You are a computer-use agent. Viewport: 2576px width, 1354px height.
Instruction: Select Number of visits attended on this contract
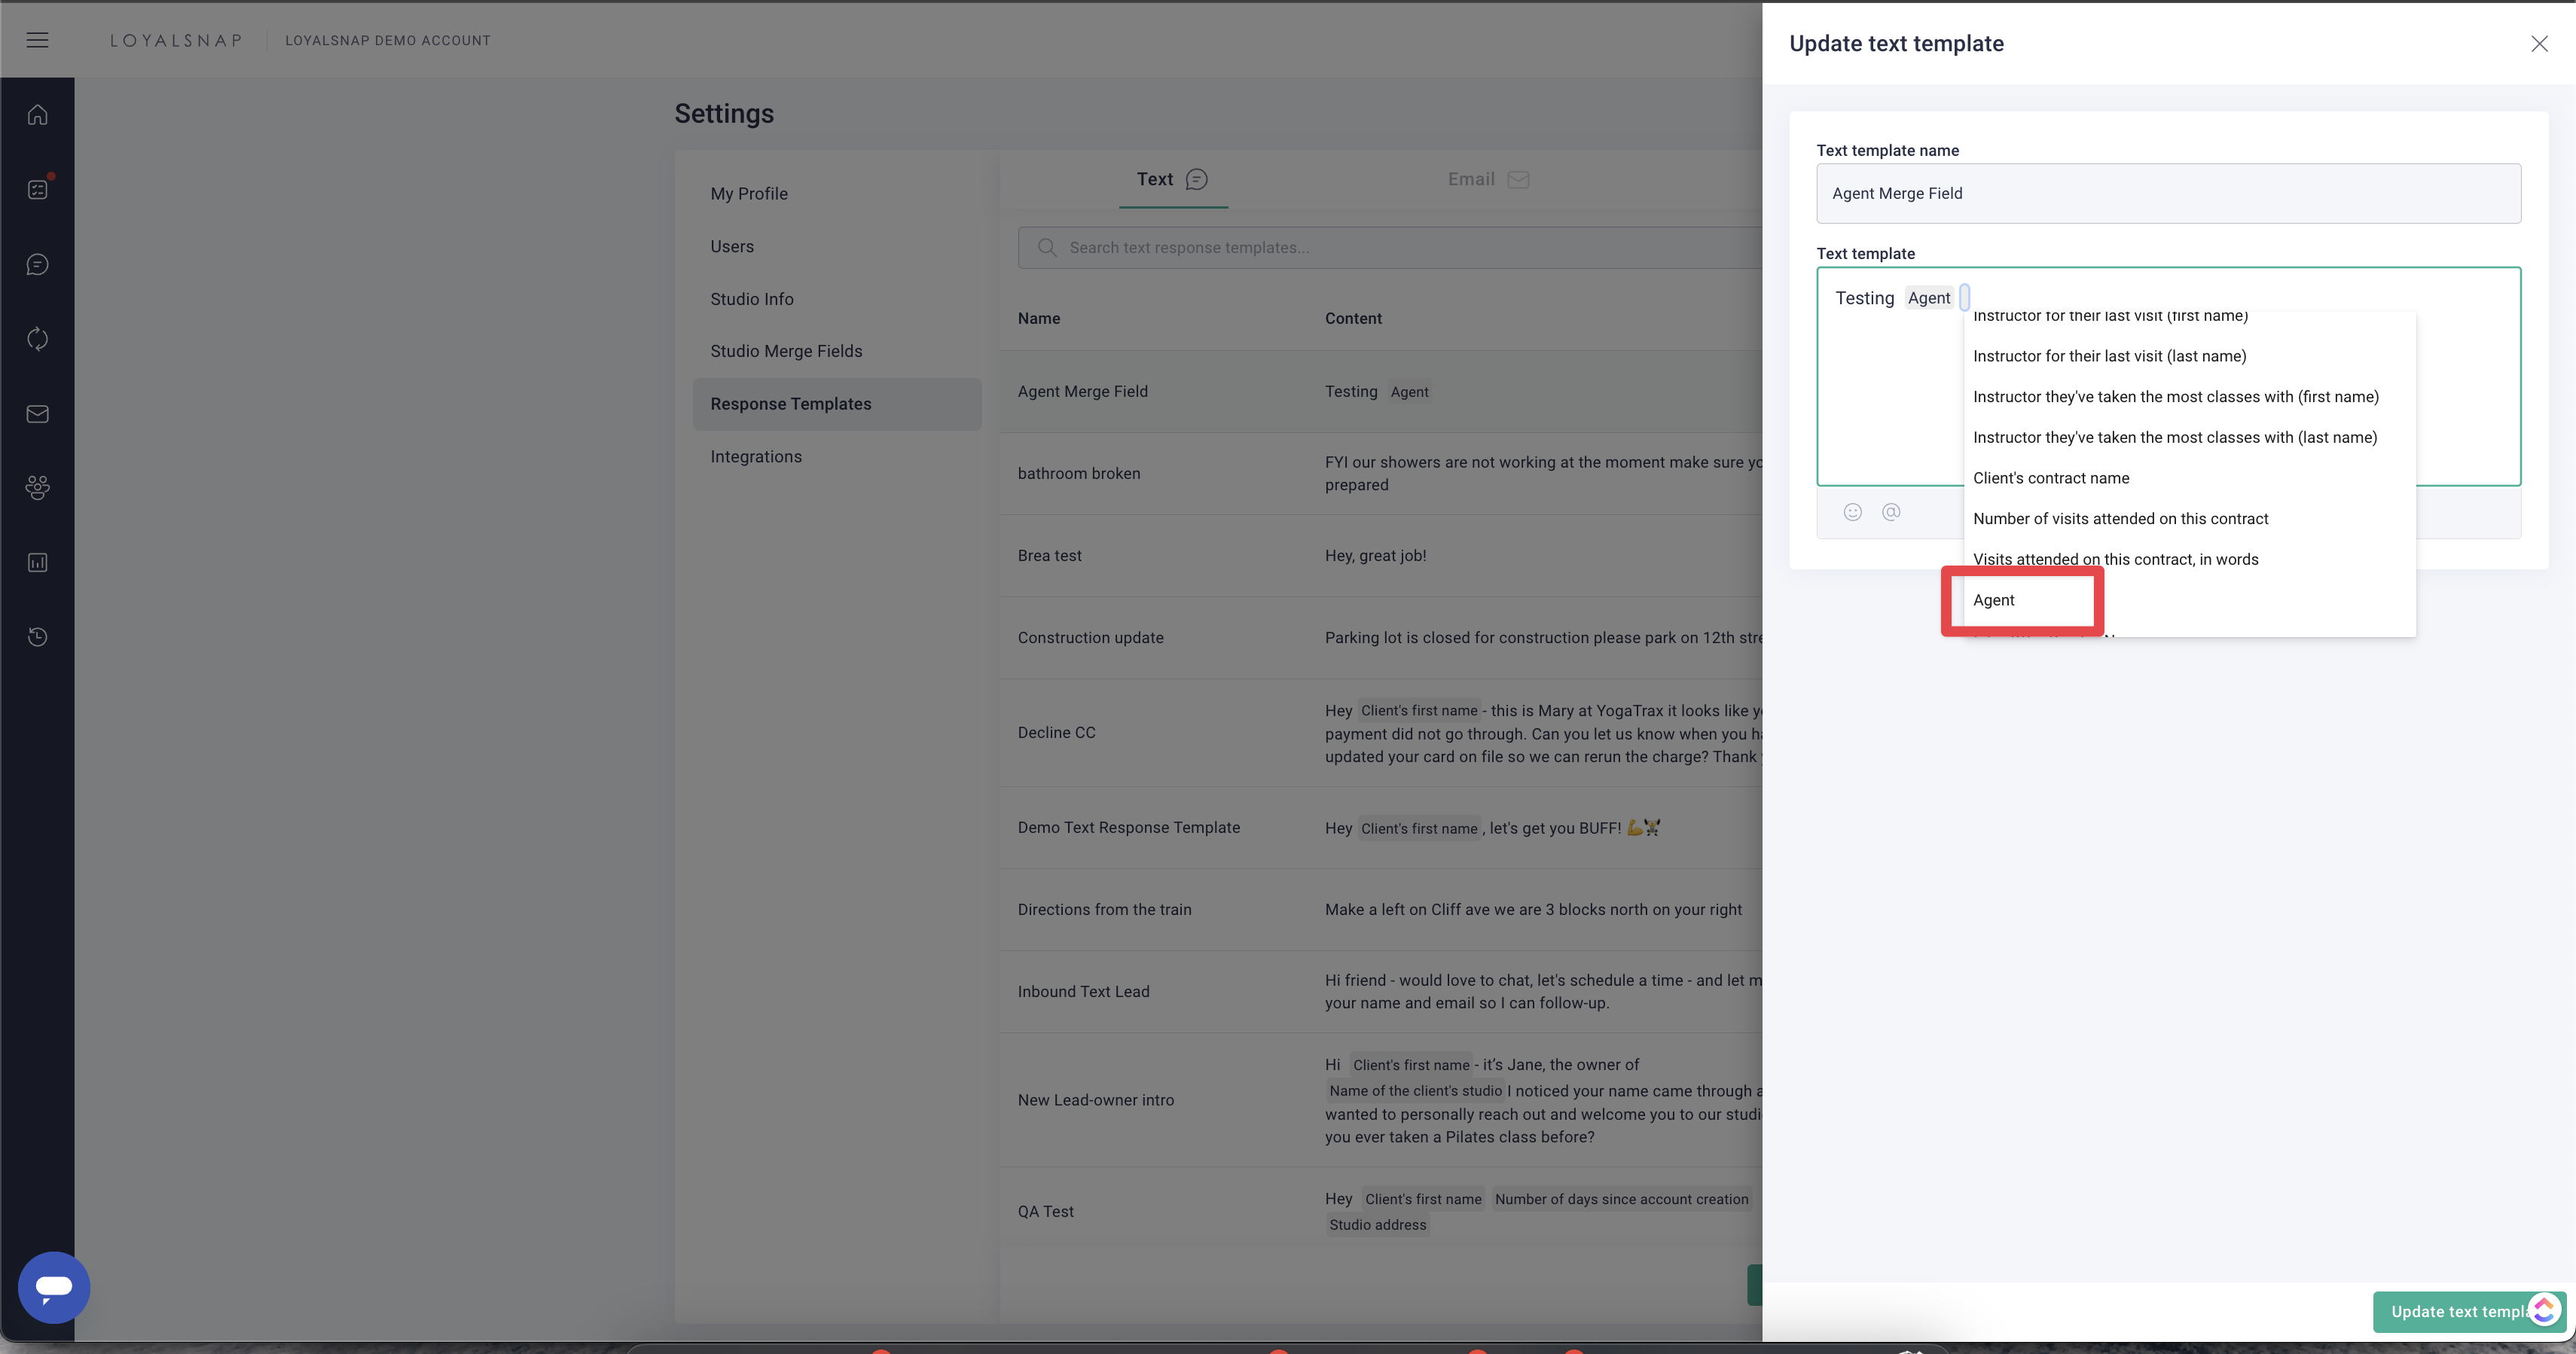pyautogui.click(x=2120, y=519)
